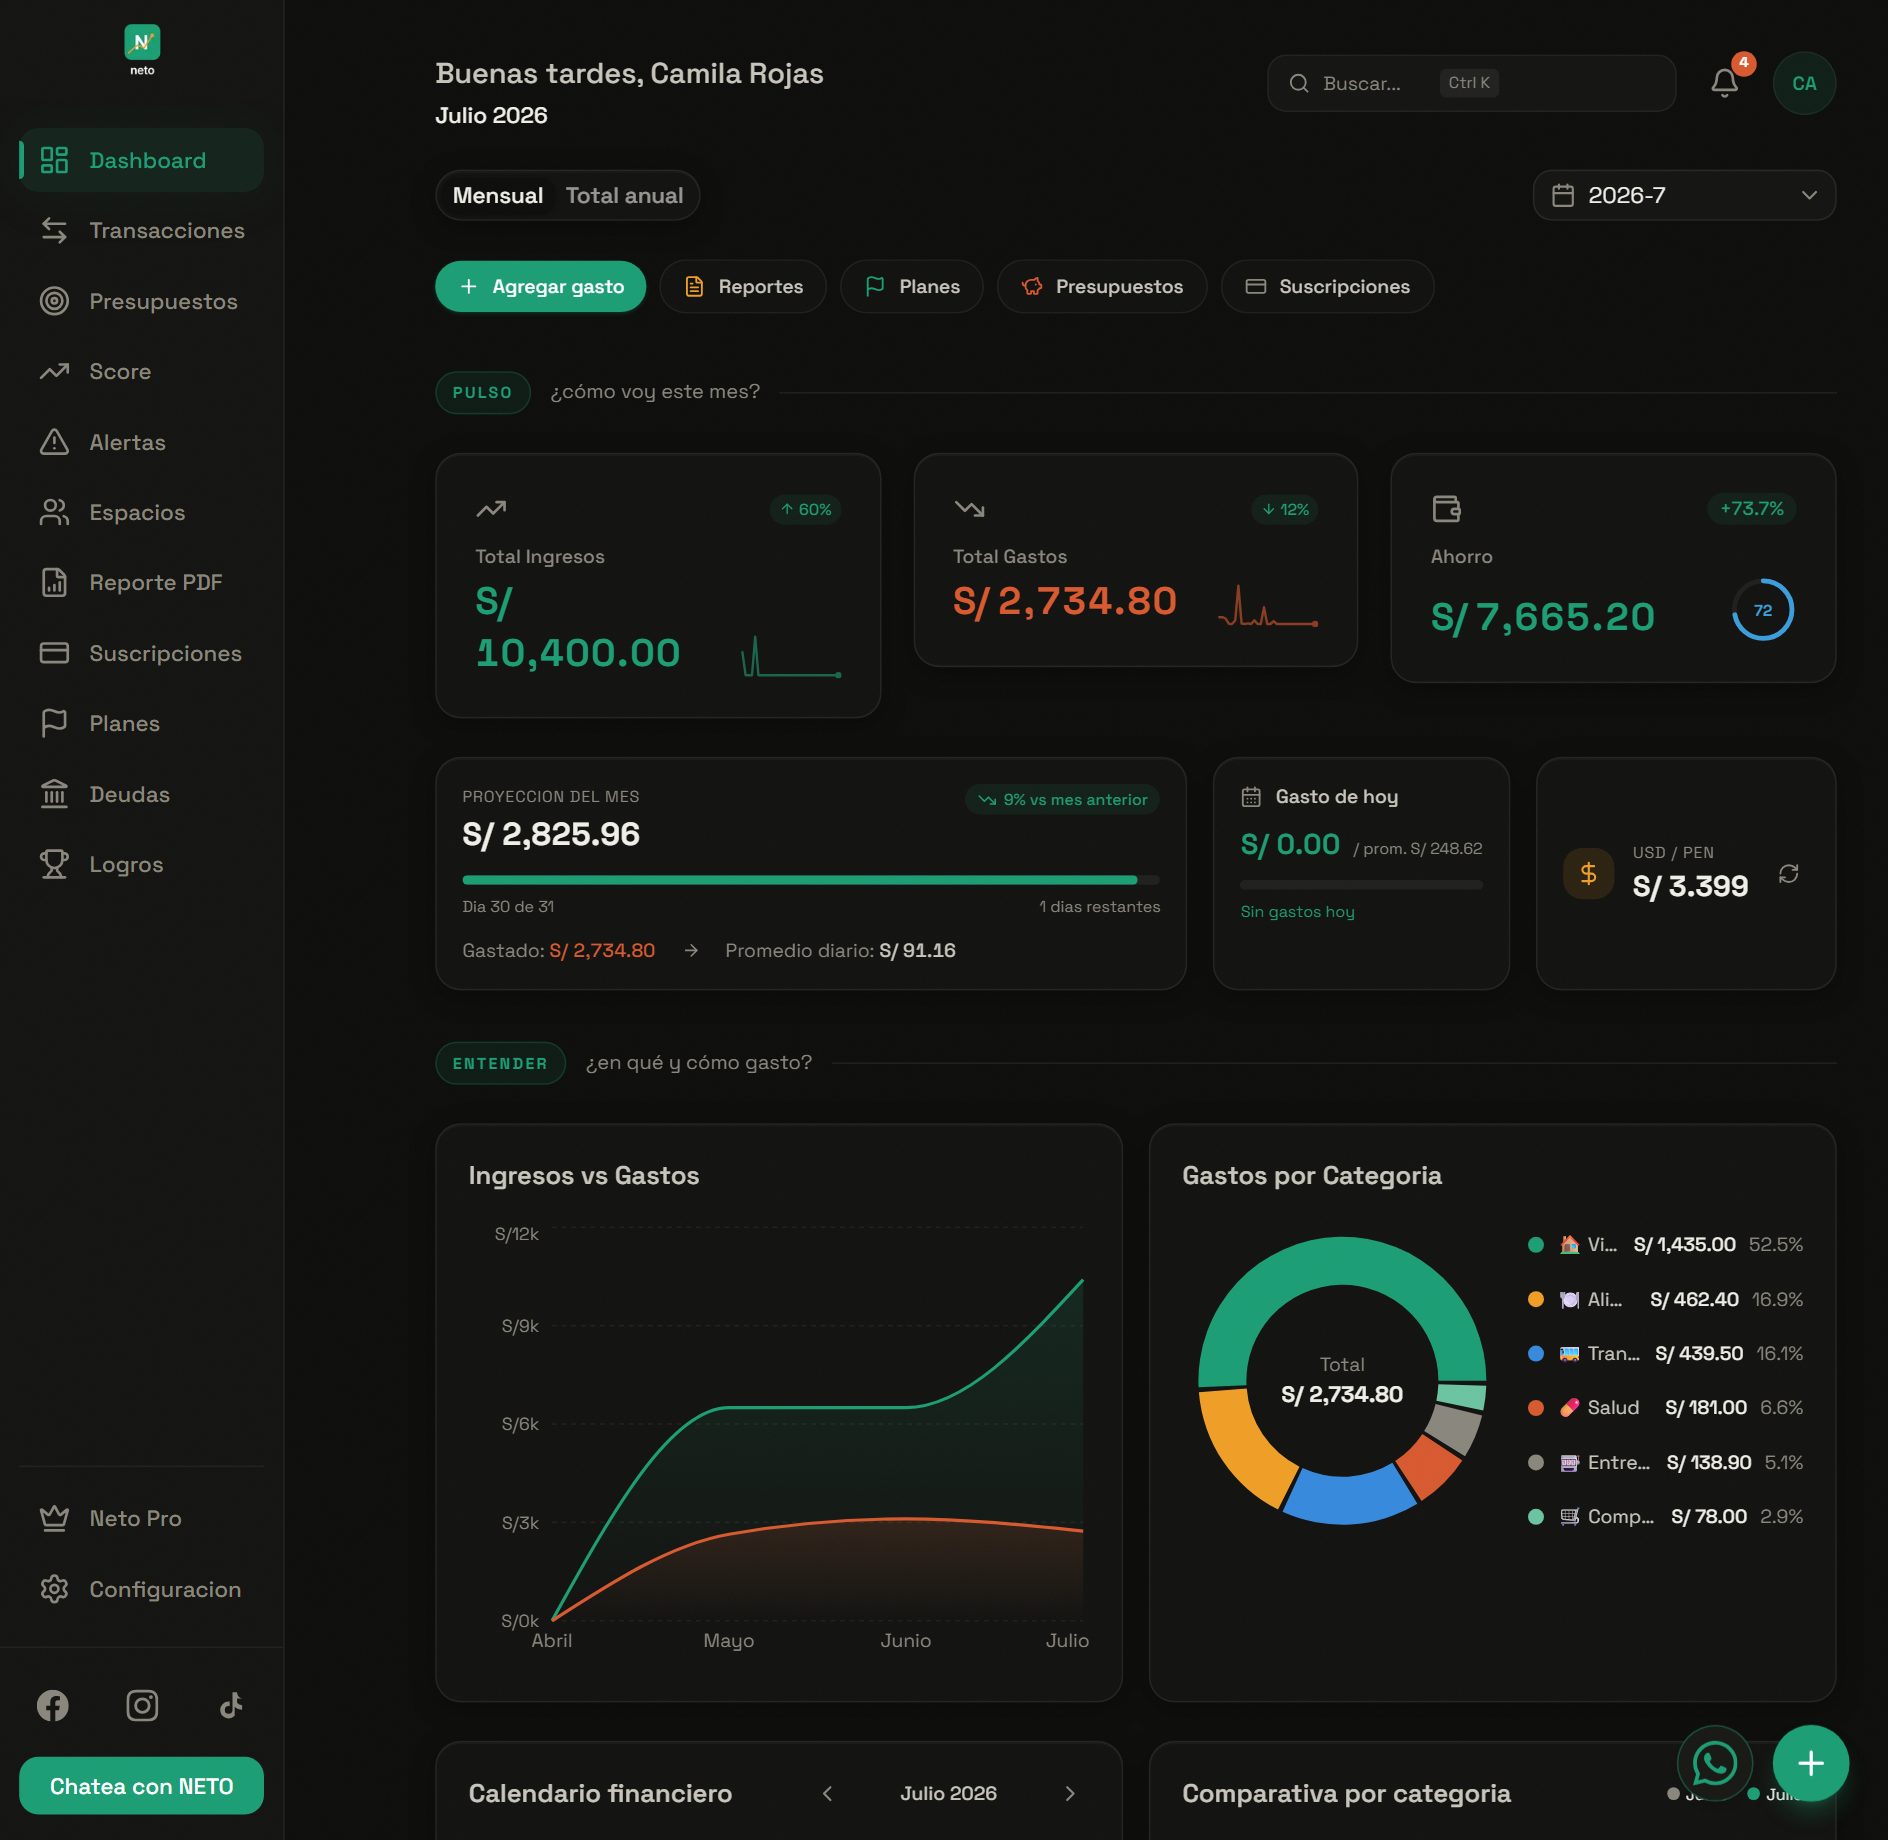Viewport: 1888px width, 1840px height.
Task: Click the search magnifier icon
Action: coord(1299,83)
